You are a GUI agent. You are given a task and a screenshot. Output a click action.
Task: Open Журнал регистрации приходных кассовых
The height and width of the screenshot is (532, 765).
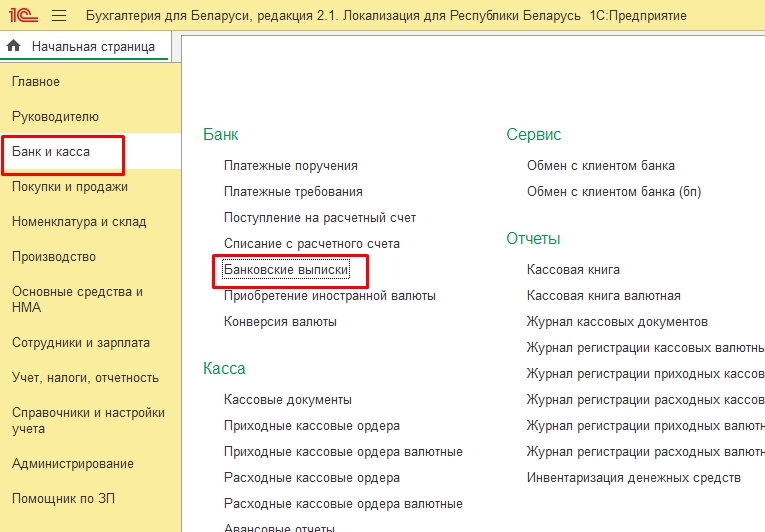[x=645, y=374]
